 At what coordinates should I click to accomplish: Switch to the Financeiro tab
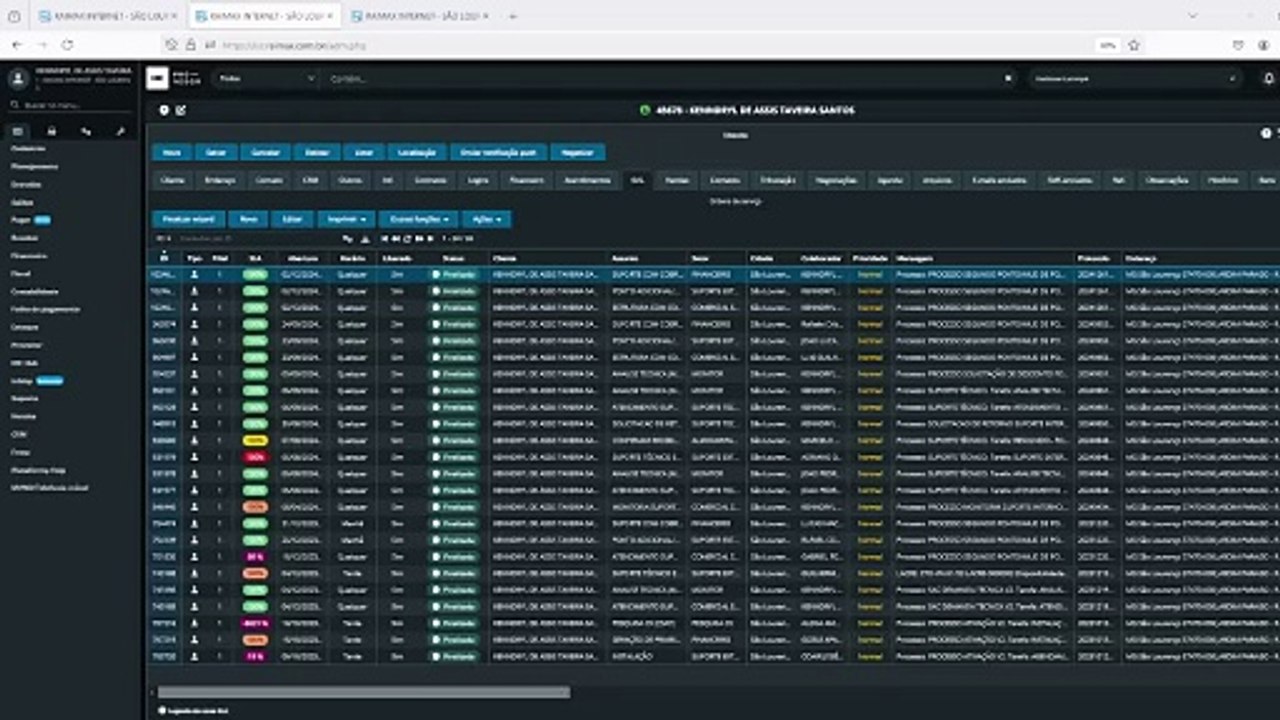click(526, 180)
